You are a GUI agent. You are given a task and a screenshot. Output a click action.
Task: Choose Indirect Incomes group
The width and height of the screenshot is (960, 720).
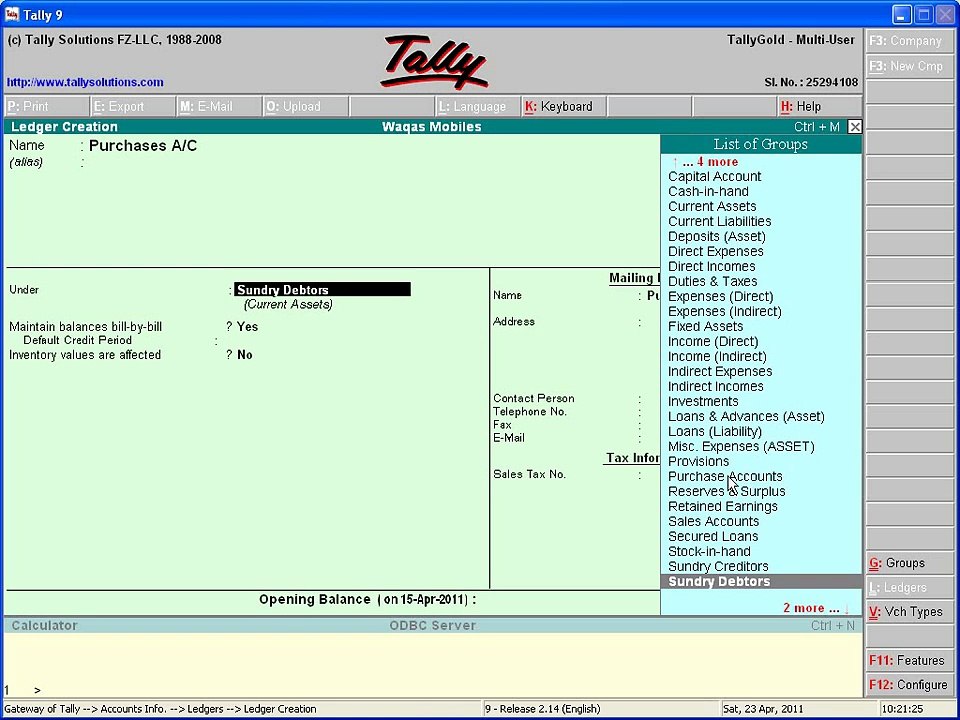coord(716,386)
